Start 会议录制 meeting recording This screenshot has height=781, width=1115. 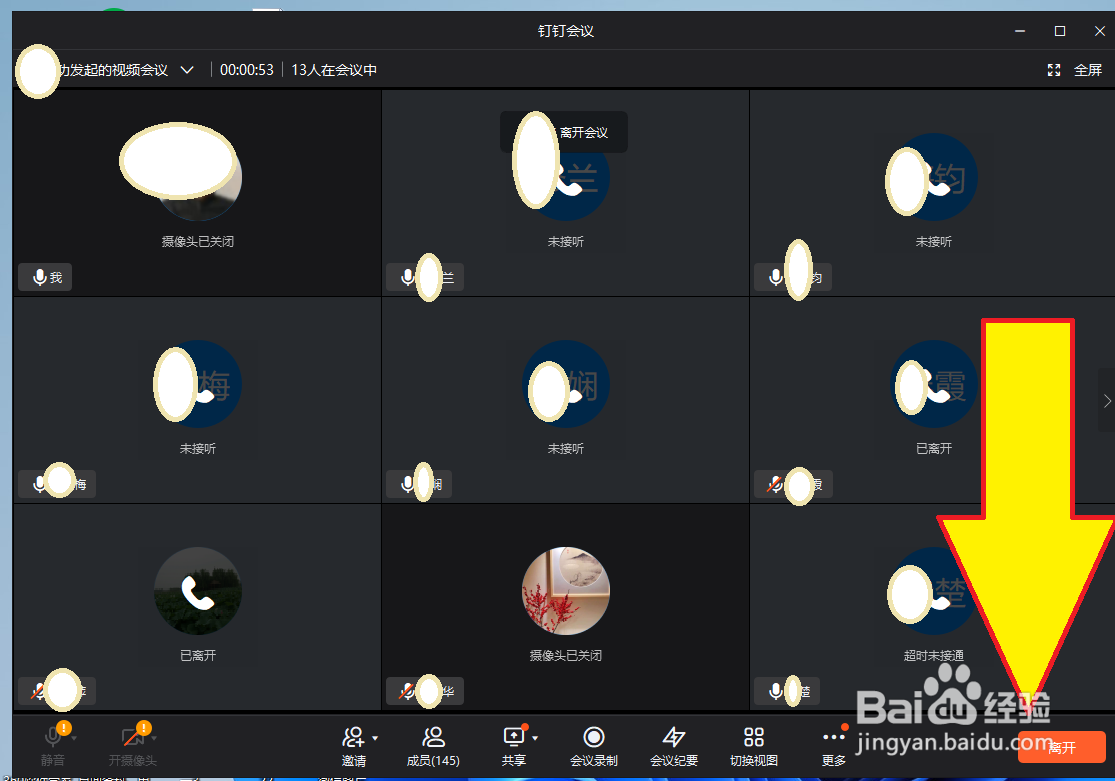click(x=594, y=746)
